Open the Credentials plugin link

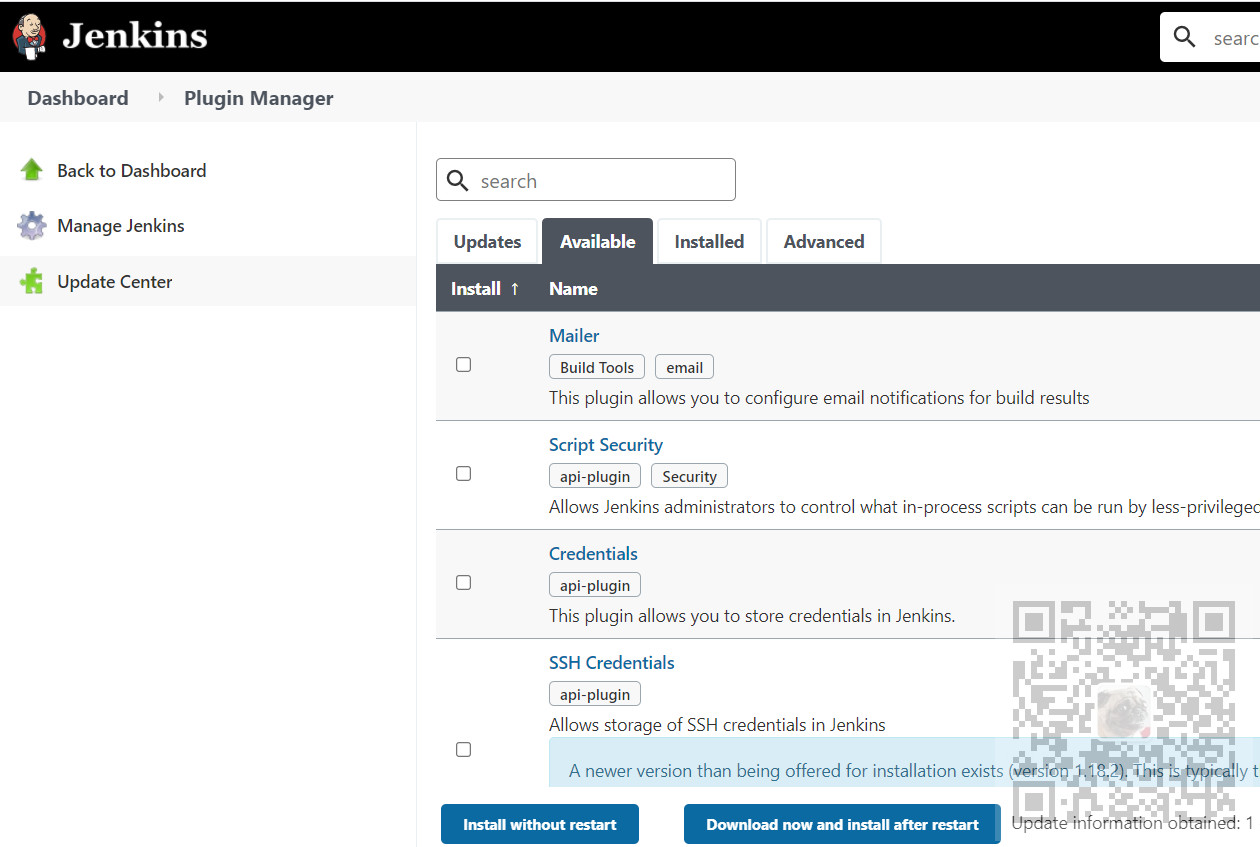(x=593, y=554)
